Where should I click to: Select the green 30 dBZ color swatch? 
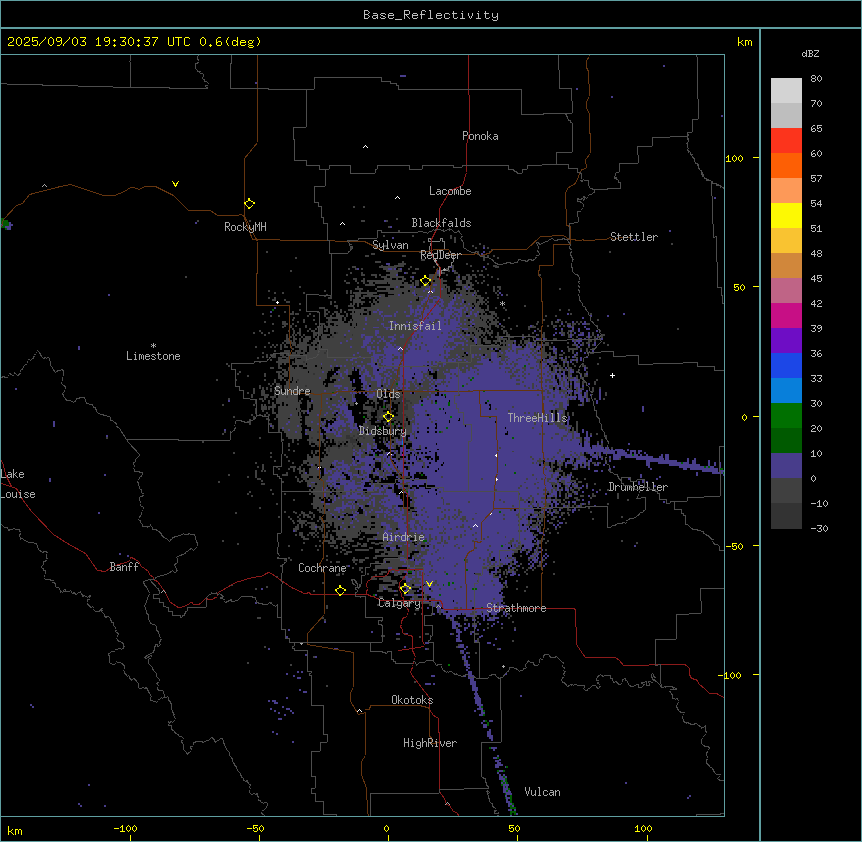pos(786,416)
